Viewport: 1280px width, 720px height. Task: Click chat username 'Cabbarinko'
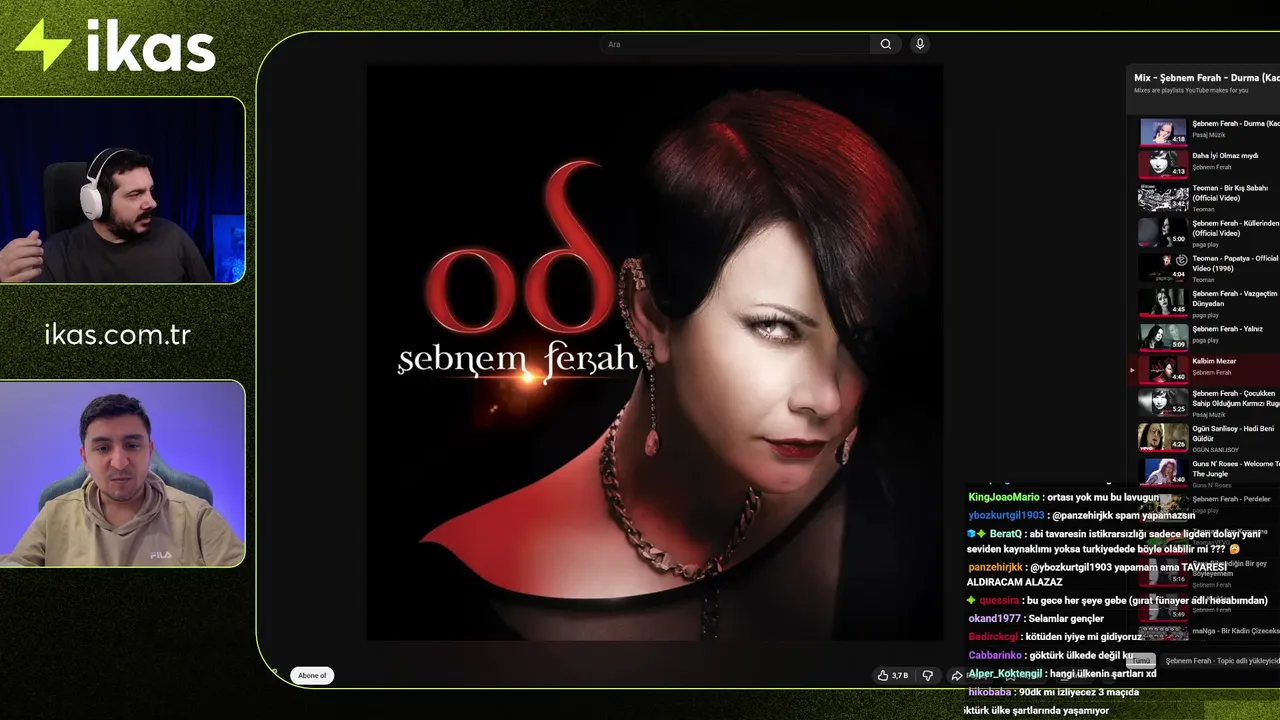click(995, 655)
